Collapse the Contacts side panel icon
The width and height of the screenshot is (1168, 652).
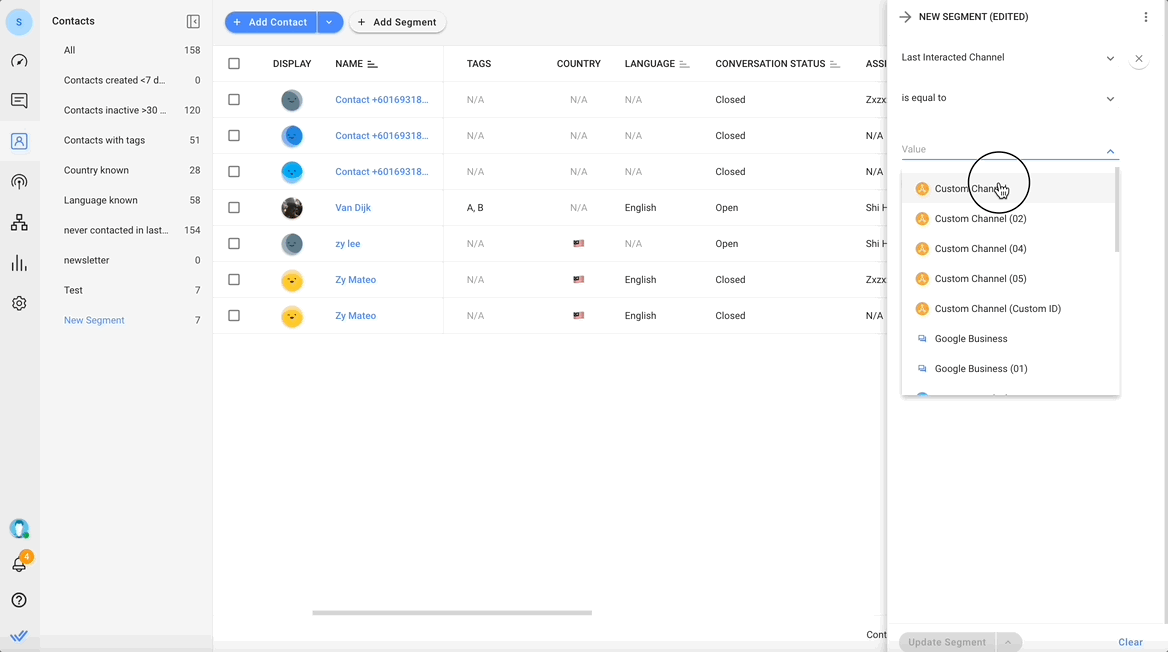(193, 22)
